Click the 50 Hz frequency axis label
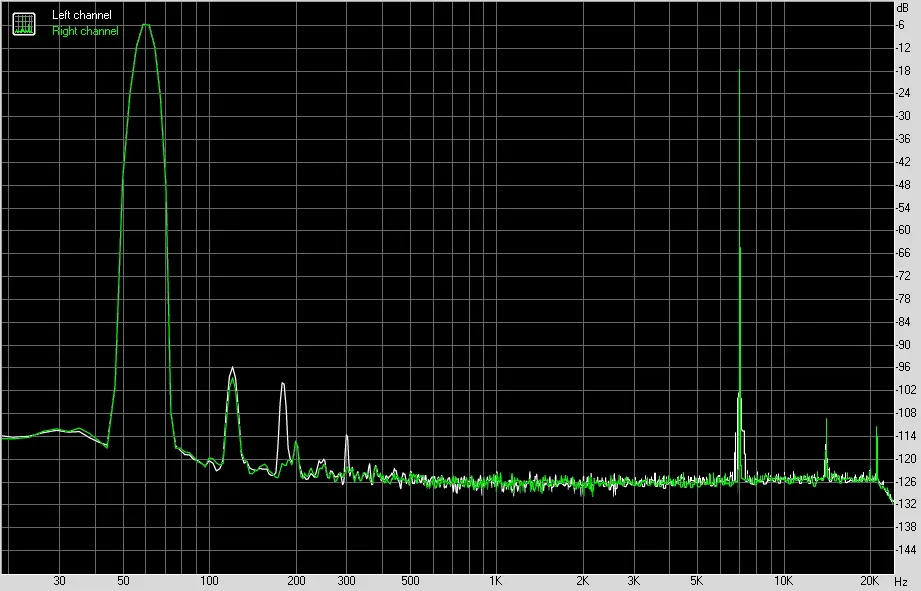This screenshot has width=921, height=591. click(x=123, y=581)
